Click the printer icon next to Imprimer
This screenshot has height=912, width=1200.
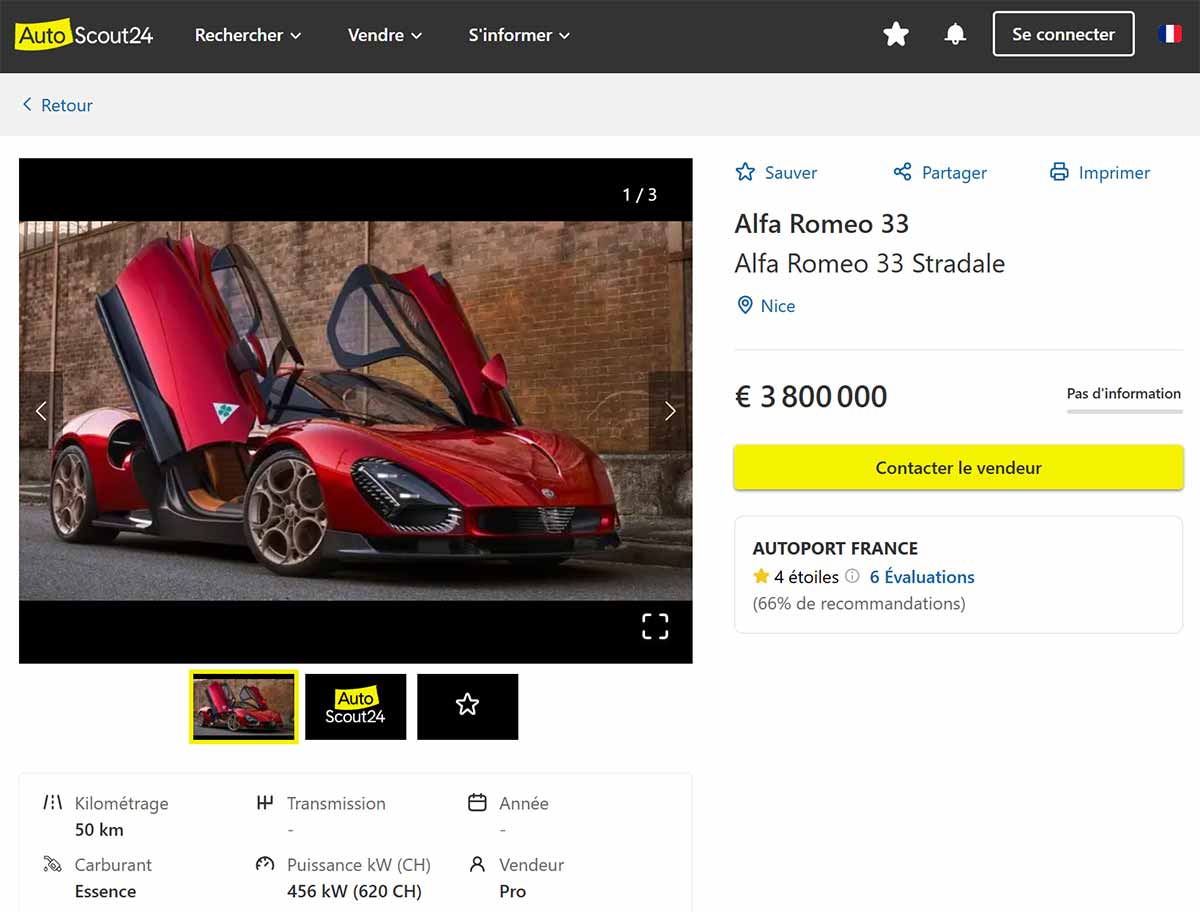click(1059, 172)
